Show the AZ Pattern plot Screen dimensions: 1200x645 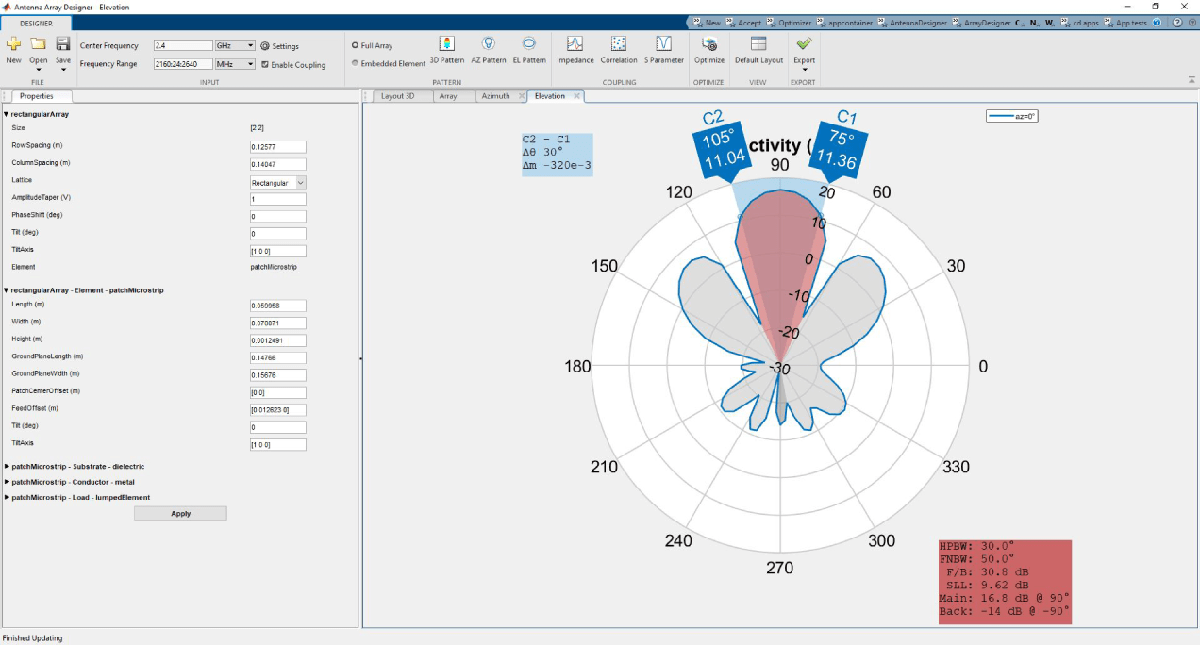[488, 44]
